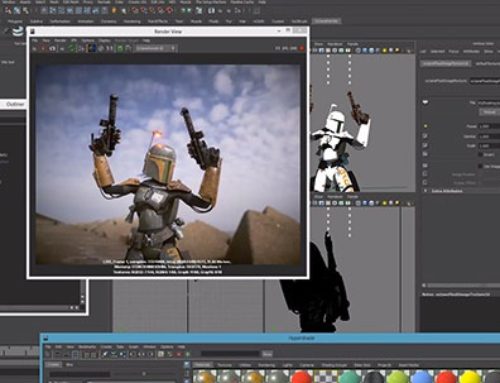The width and height of the screenshot is (500, 383).
Task: Select the blue material swatch in Hypershade
Action: pos(421,377)
